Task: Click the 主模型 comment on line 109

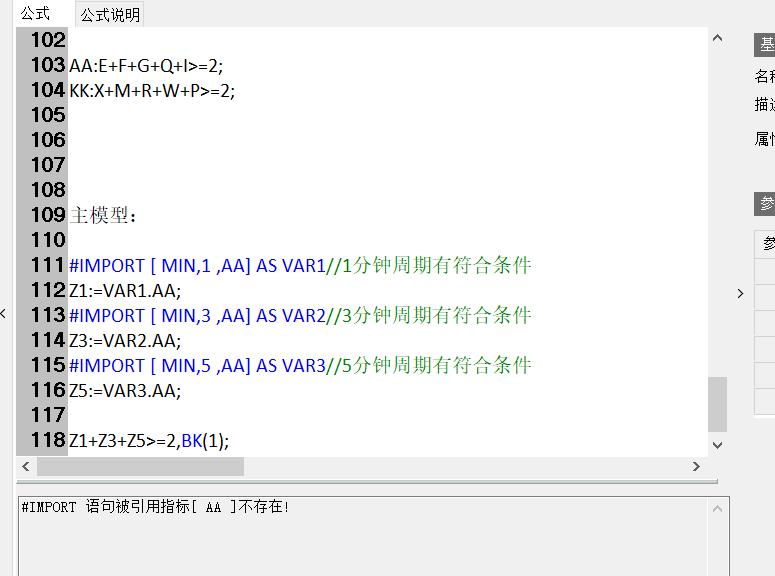Action: coord(104,216)
